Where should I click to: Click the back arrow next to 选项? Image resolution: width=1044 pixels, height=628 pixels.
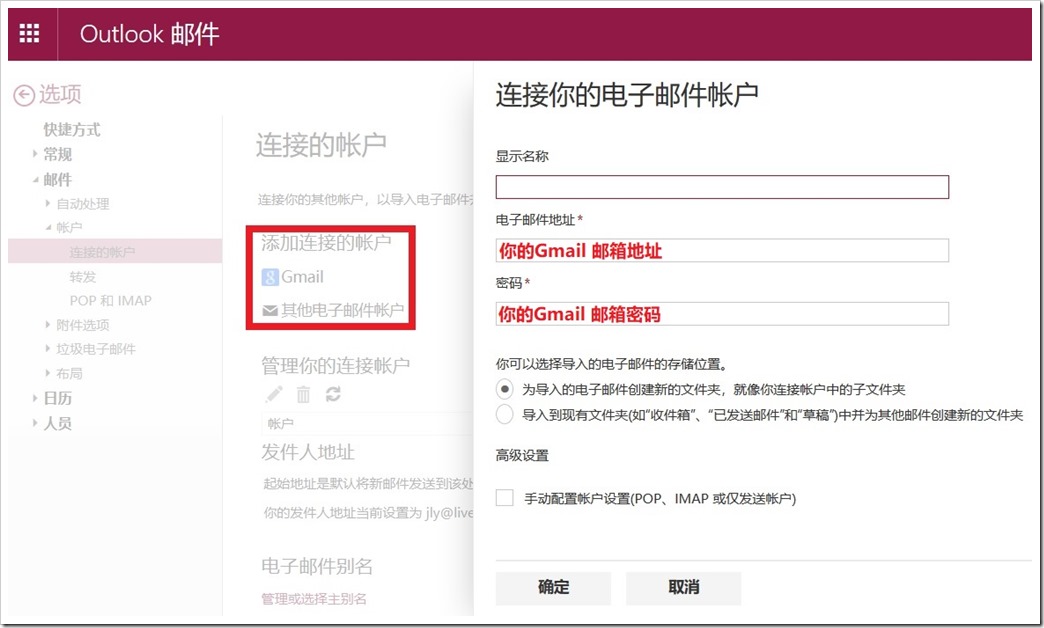[24, 95]
